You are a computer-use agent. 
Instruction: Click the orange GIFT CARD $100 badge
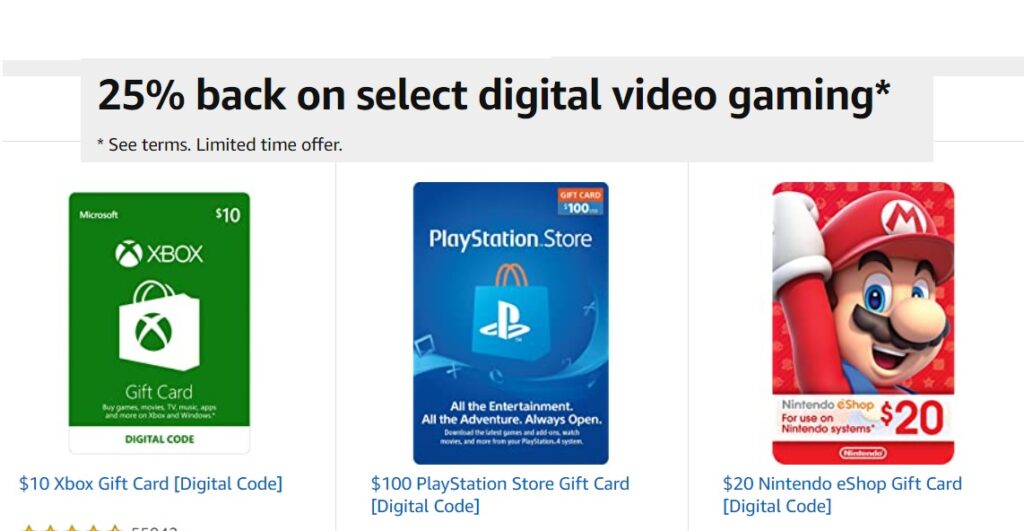click(x=580, y=201)
